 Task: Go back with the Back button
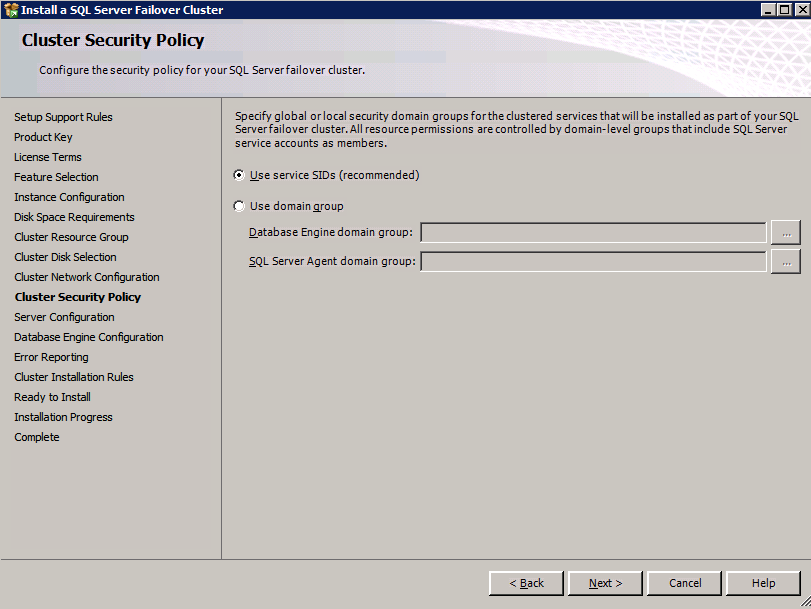(x=526, y=583)
